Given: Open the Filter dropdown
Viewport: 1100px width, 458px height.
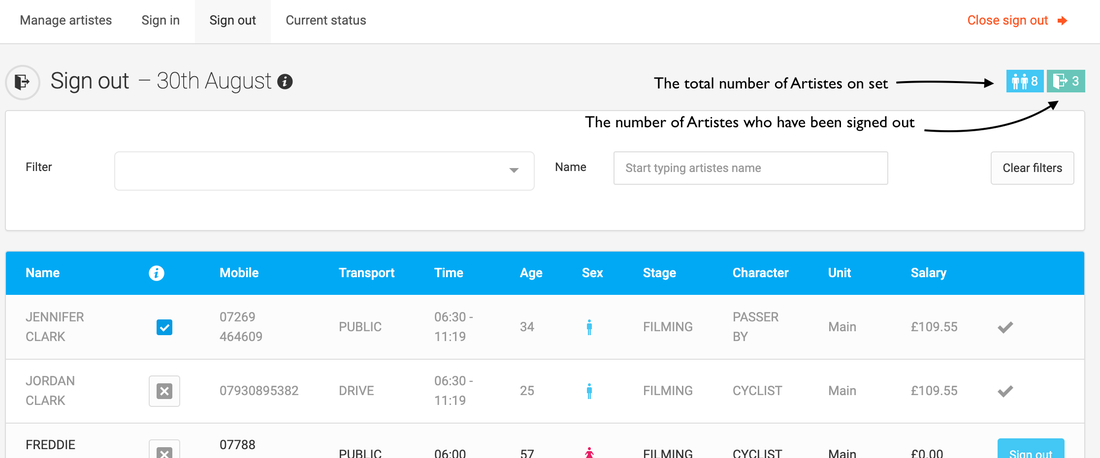Looking at the screenshot, I should click(324, 170).
